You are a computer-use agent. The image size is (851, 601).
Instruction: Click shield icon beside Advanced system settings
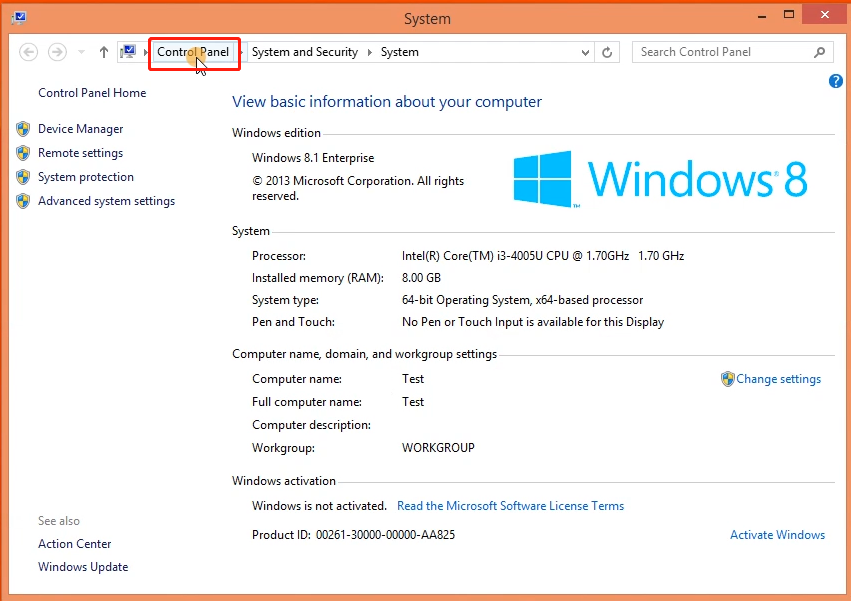[x=23, y=201]
